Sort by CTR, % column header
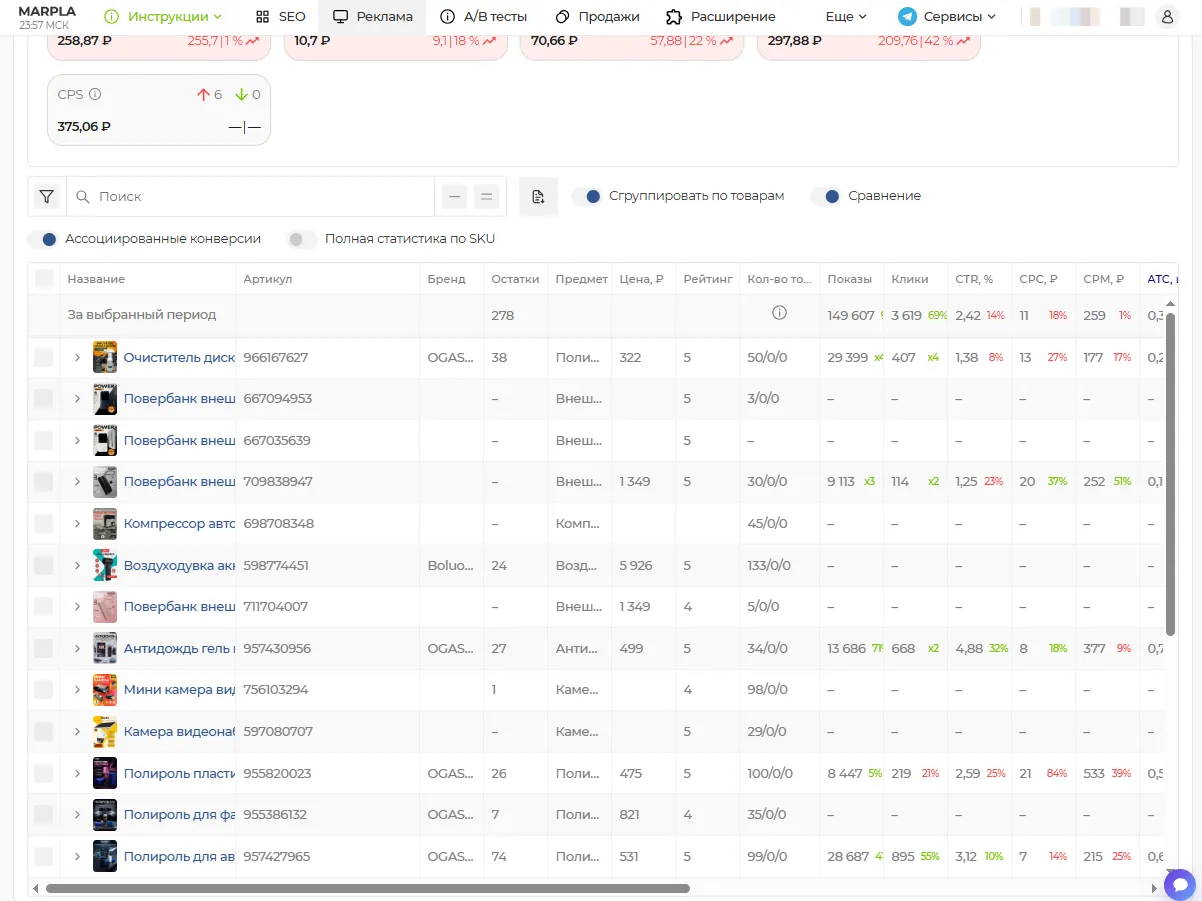The image size is (1202, 901). point(974,279)
